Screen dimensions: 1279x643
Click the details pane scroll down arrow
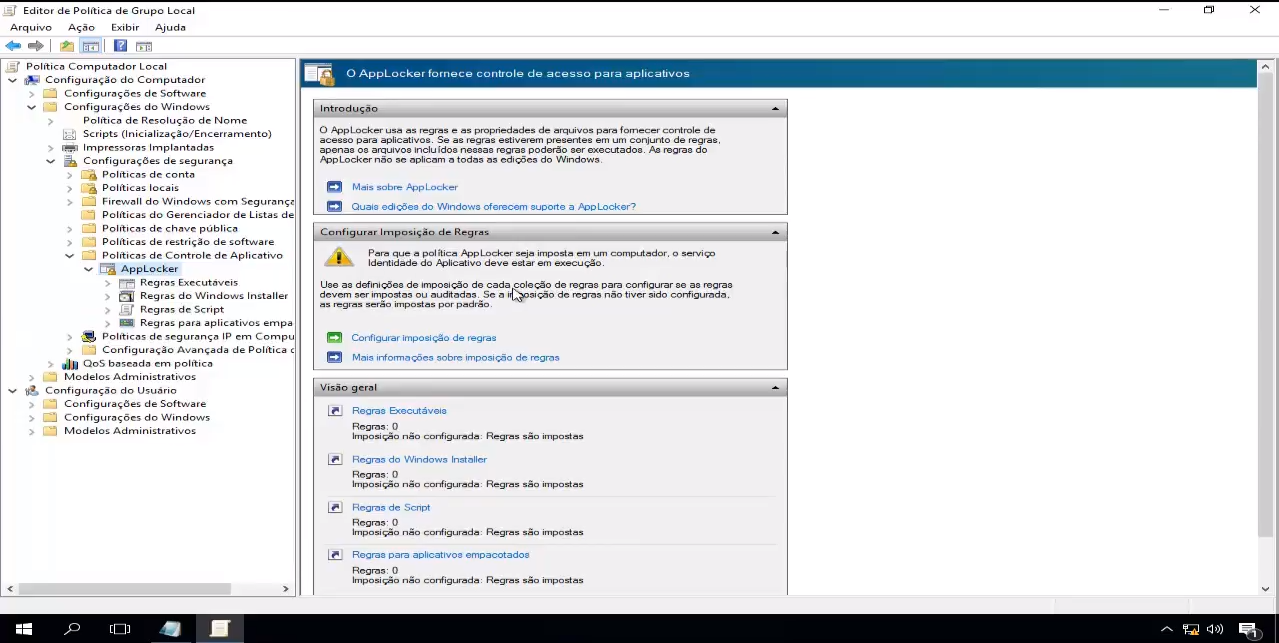pyautogui.click(x=1266, y=589)
